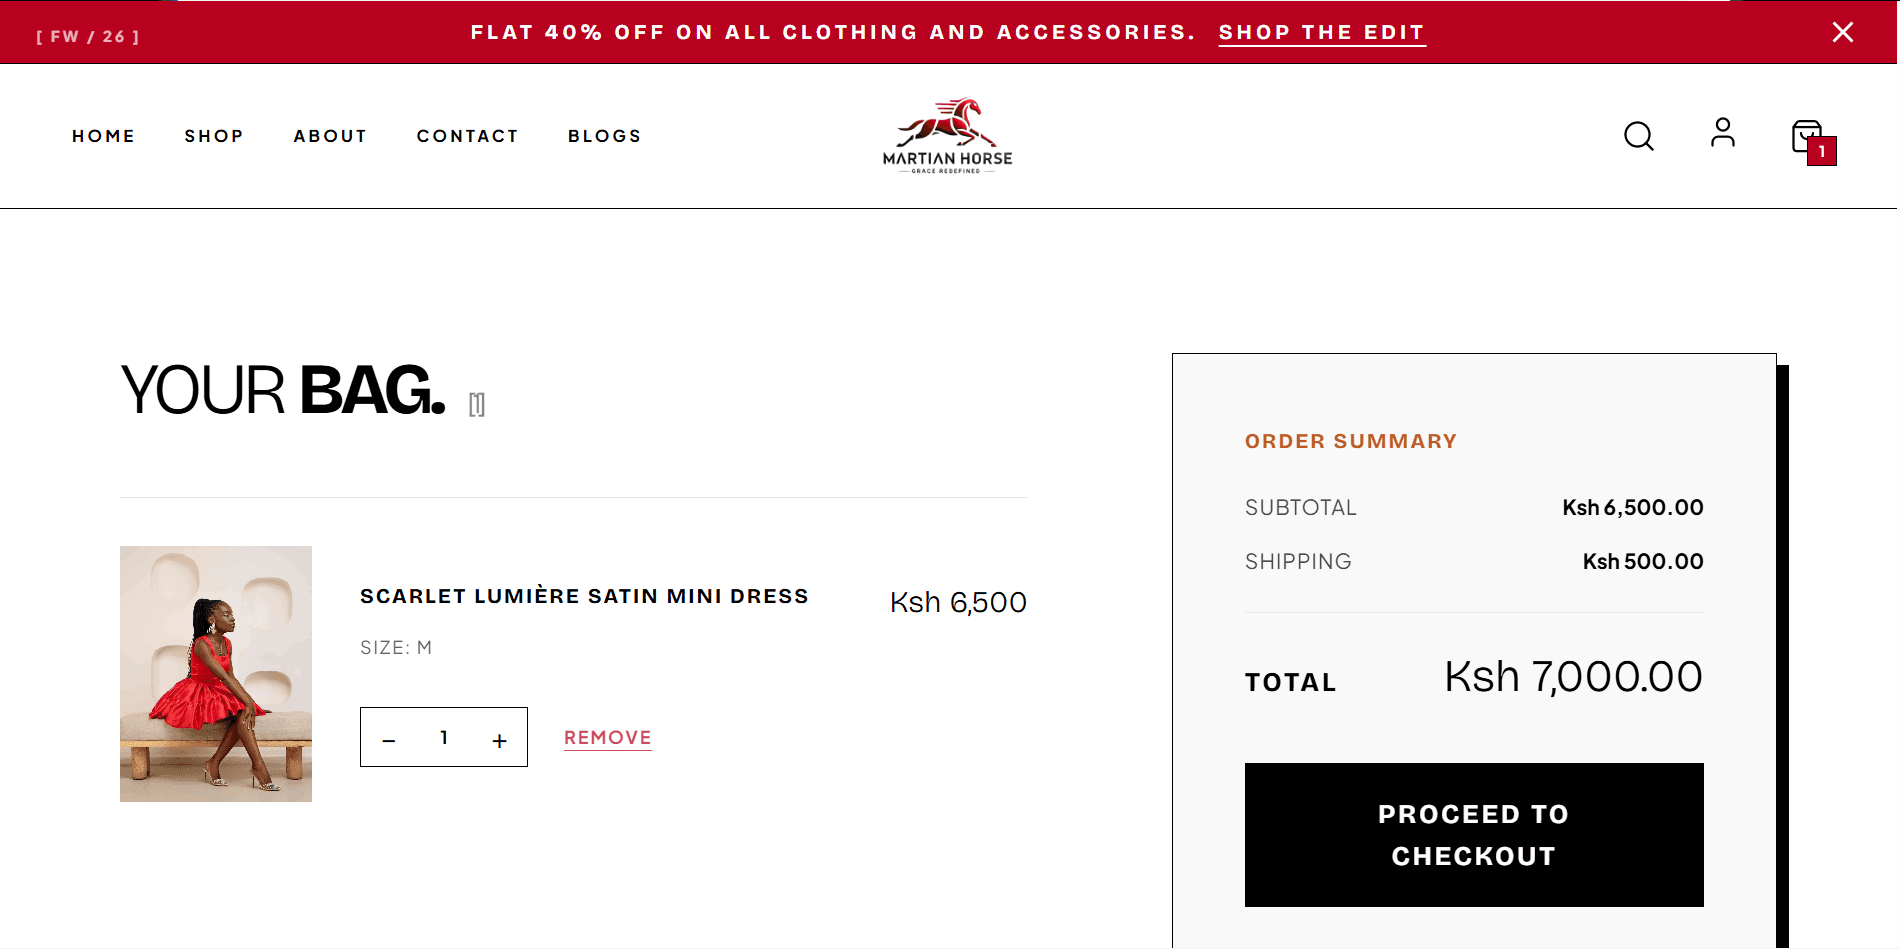Viewport: 1900px width, 949px height.
Task: Open the user account icon
Action: 1722,132
